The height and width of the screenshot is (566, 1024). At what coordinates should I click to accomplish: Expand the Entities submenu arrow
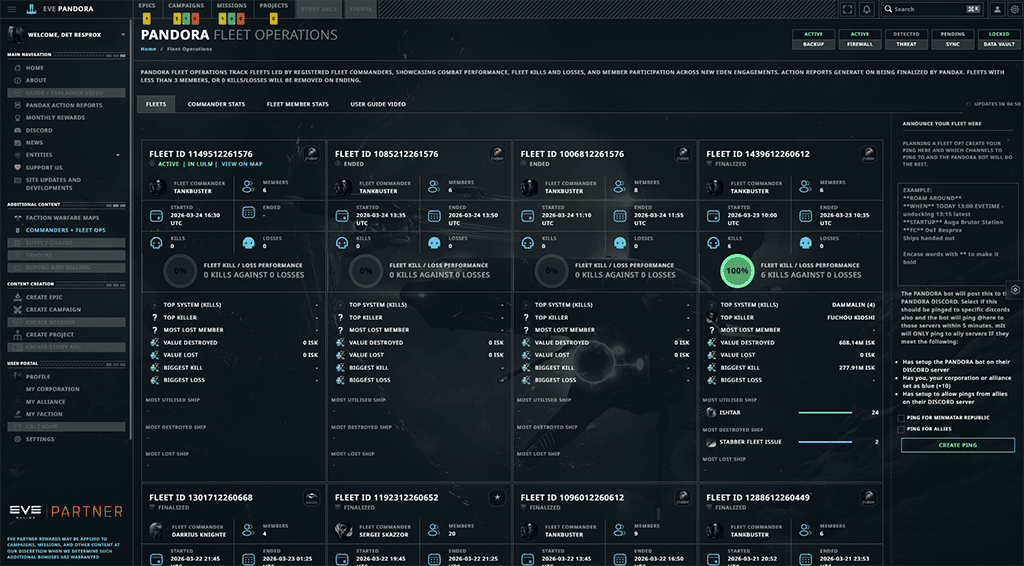118,155
